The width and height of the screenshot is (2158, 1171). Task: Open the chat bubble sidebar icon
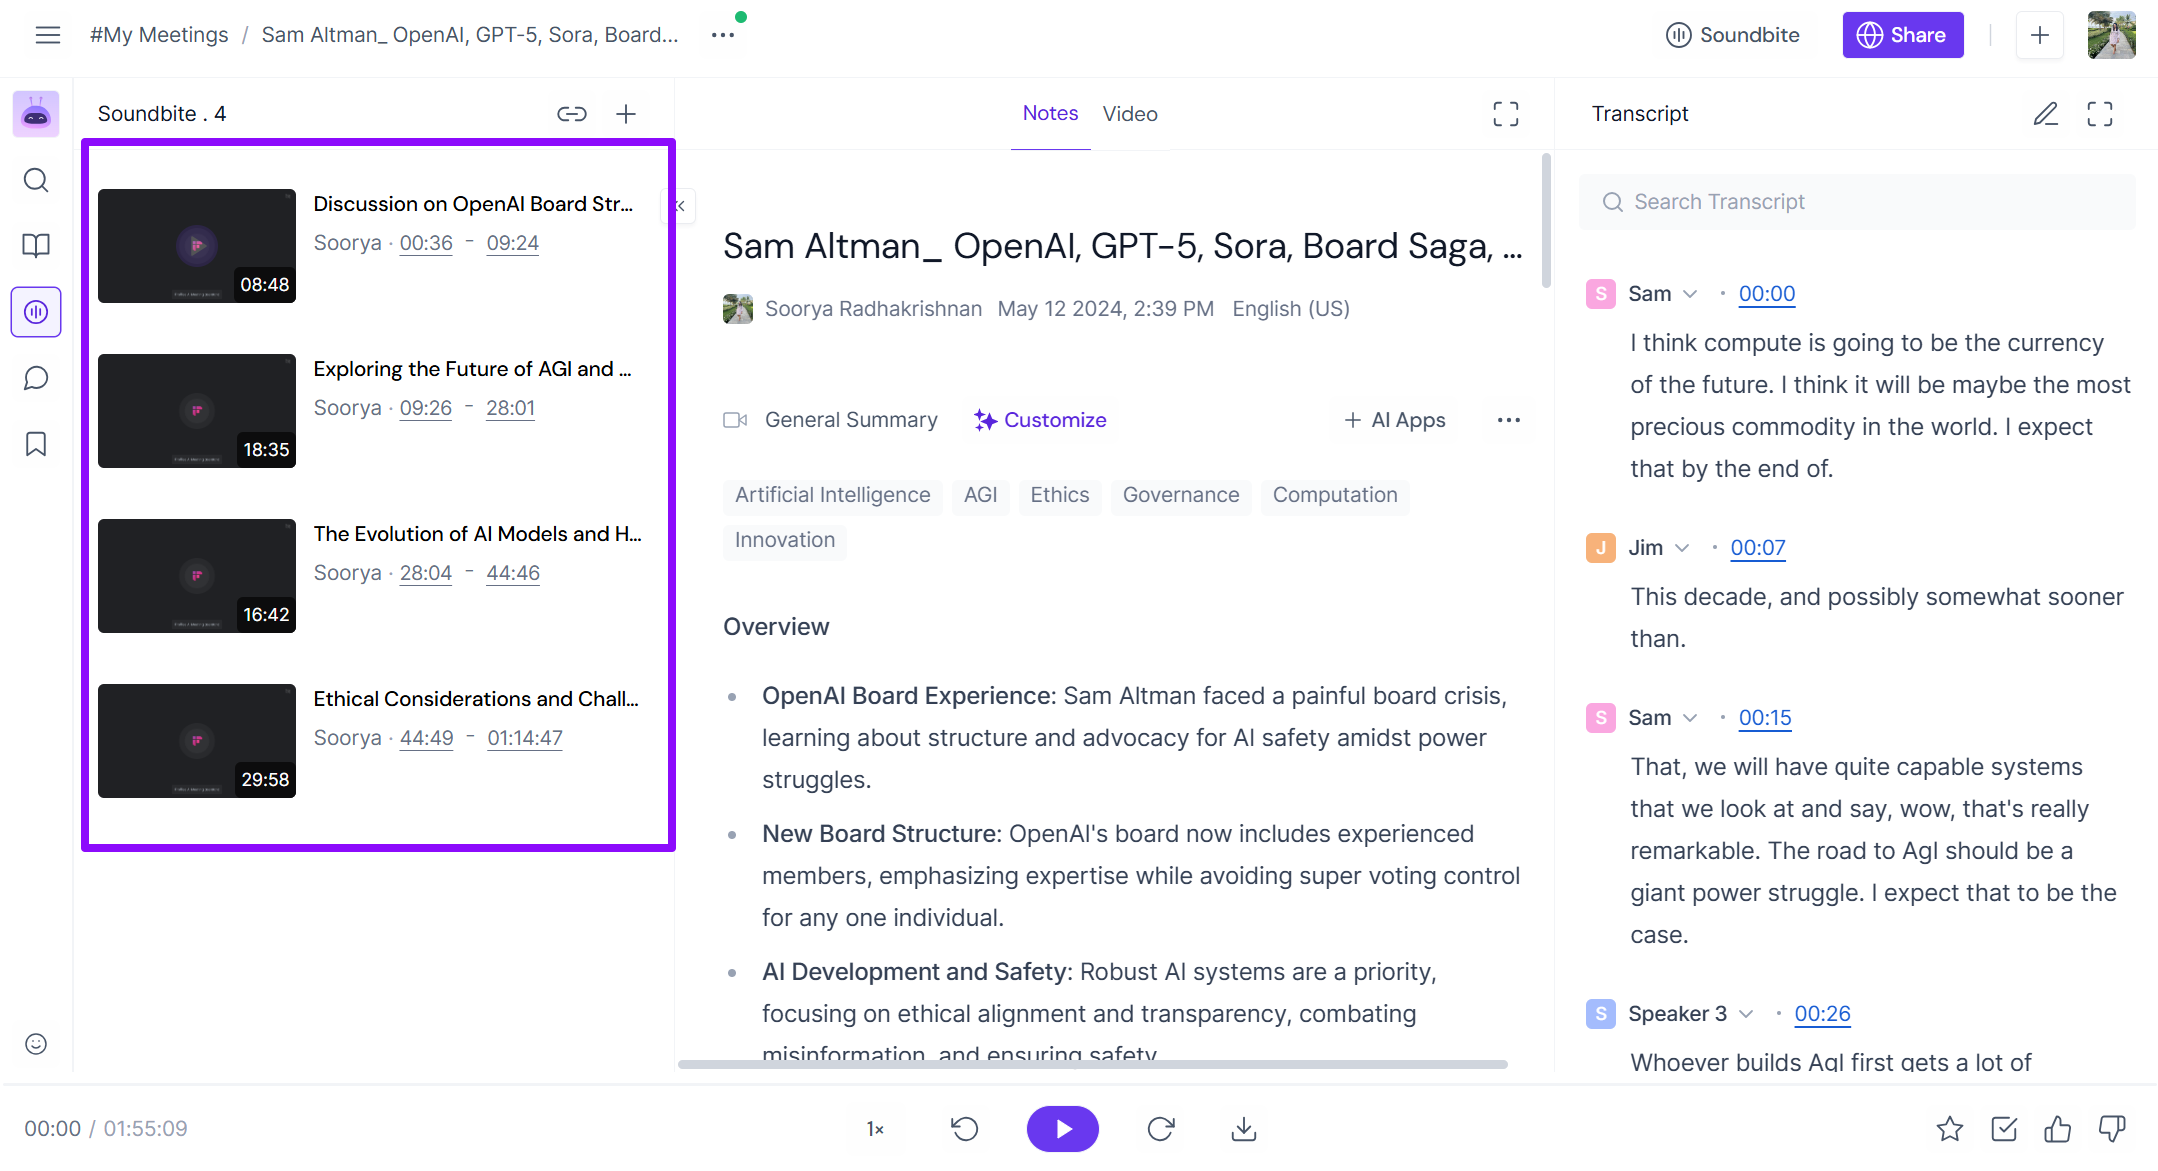click(36, 378)
